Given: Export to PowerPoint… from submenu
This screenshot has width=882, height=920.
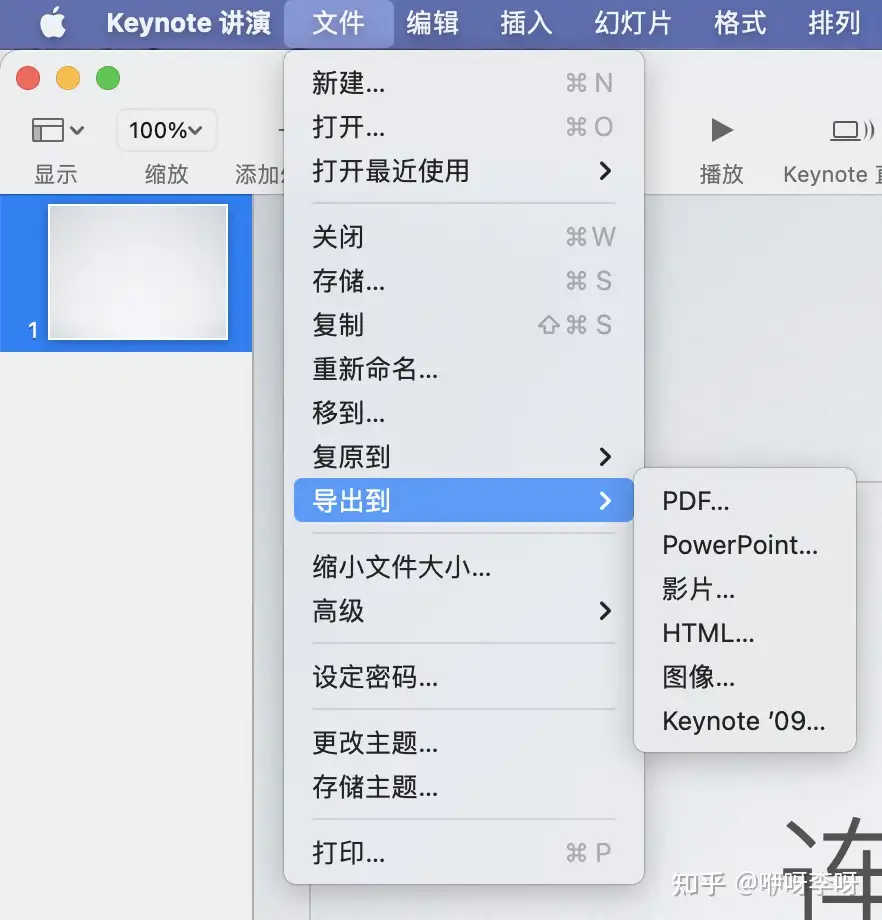Looking at the screenshot, I should point(745,545).
